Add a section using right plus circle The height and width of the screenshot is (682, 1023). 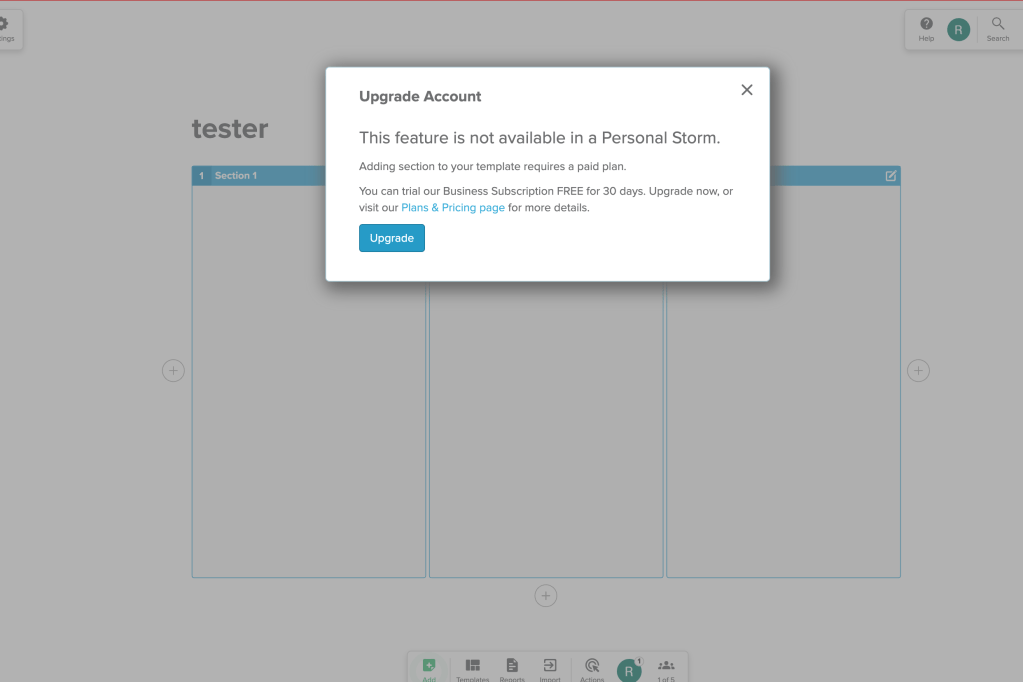click(918, 371)
